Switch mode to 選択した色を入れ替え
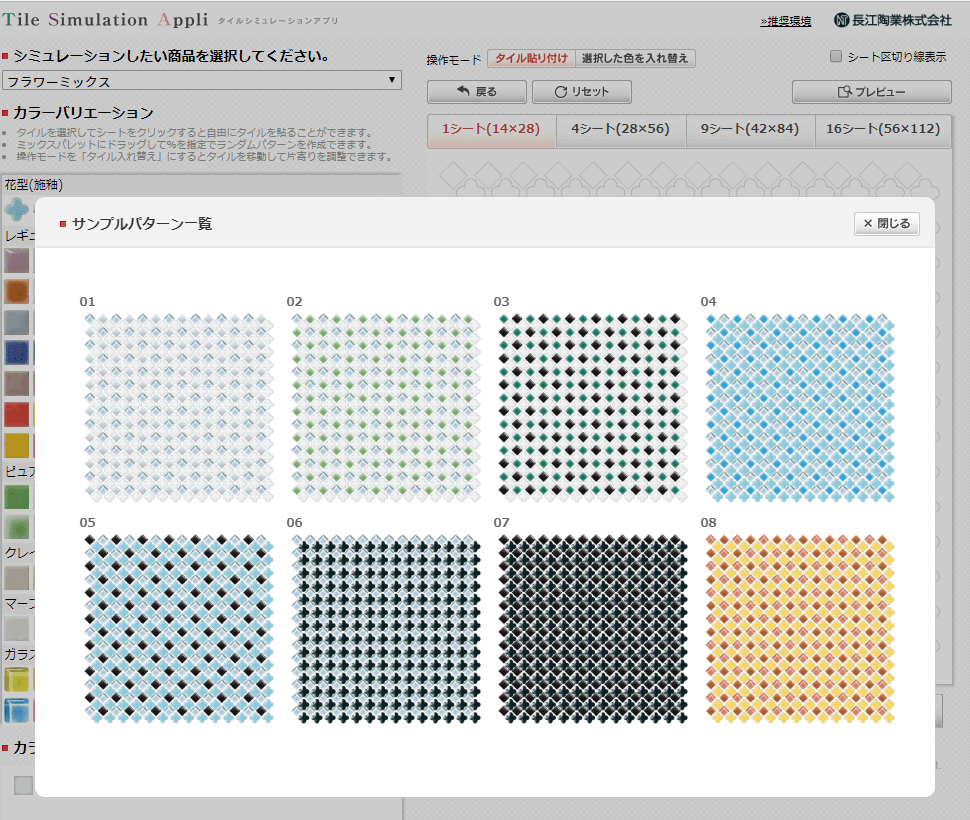The height and width of the screenshot is (820, 970). point(635,59)
